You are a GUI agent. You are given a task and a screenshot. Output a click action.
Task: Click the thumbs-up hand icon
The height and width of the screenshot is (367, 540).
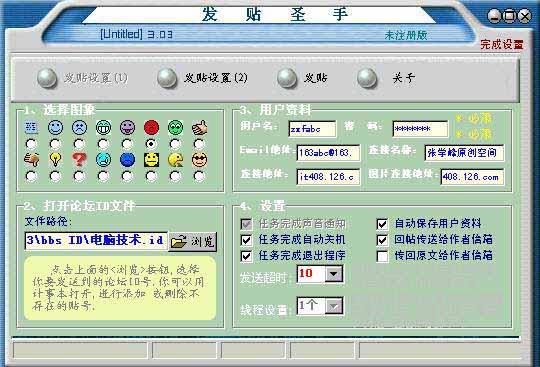tap(200, 127)
